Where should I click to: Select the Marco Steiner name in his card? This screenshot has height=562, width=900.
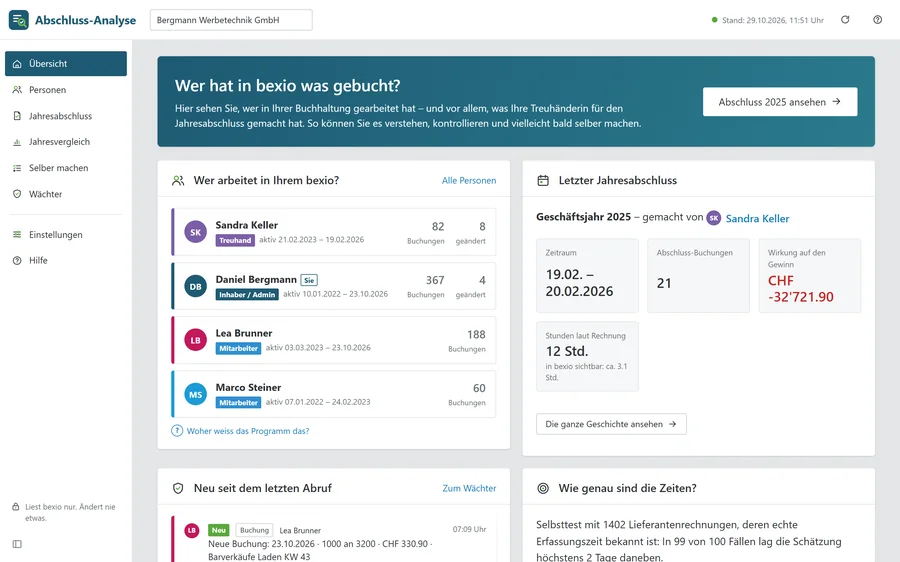point(249,387)
